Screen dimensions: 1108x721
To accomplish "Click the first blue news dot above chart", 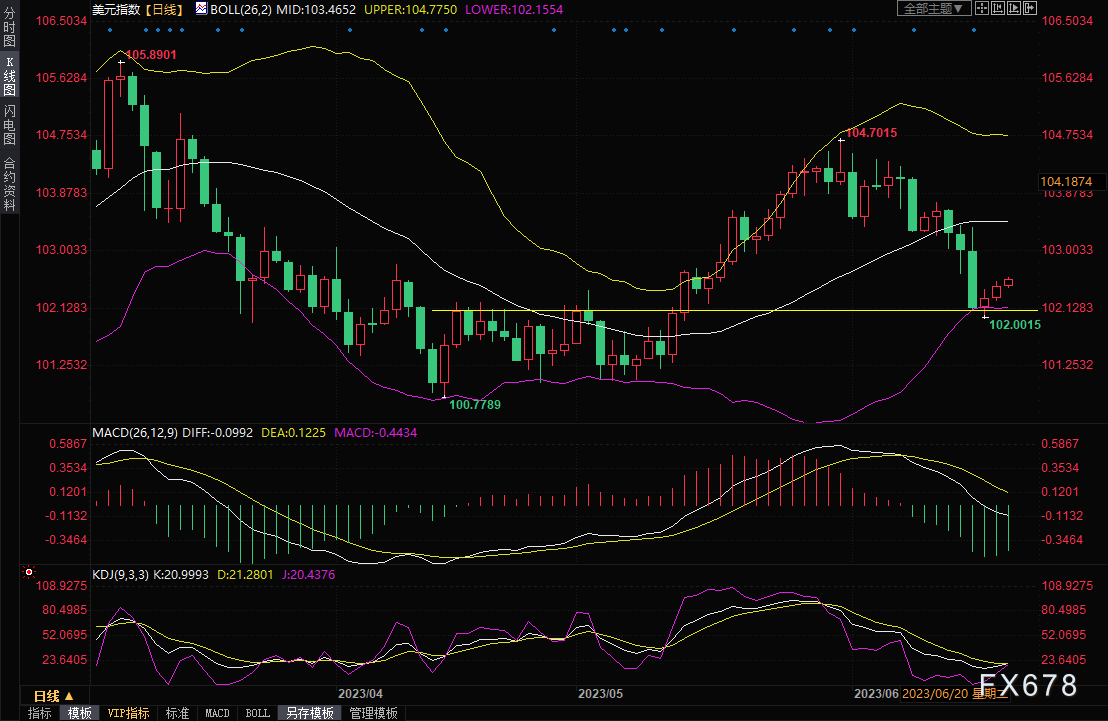I will (x=109, y=29).
